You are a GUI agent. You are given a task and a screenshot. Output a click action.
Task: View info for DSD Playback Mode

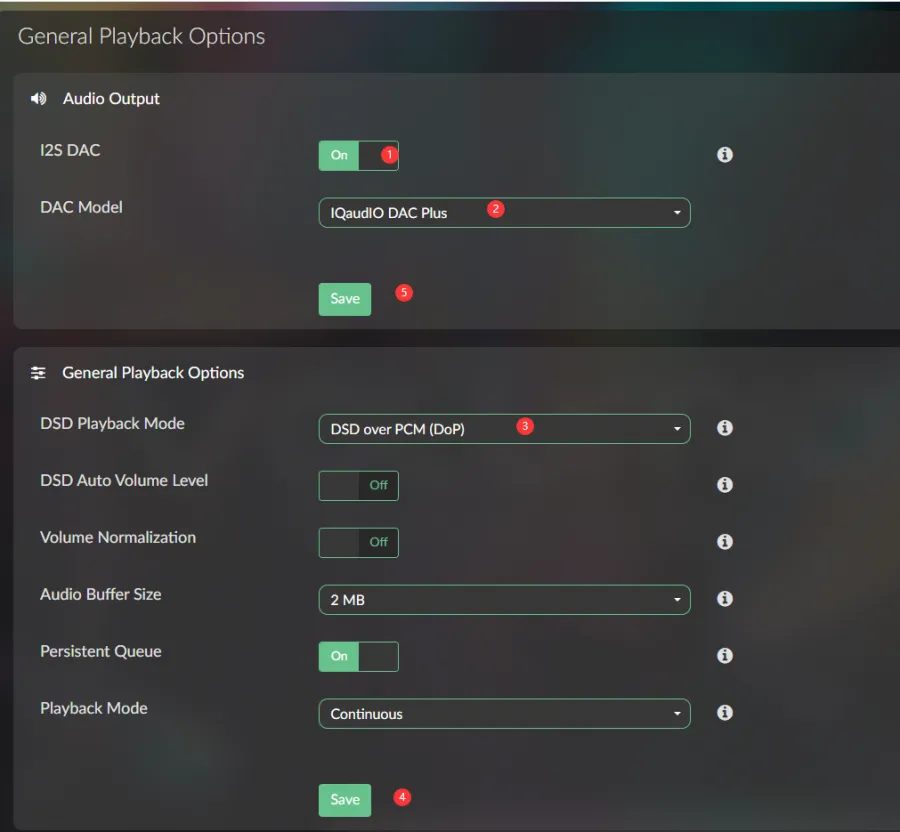(x=724, y=427)
